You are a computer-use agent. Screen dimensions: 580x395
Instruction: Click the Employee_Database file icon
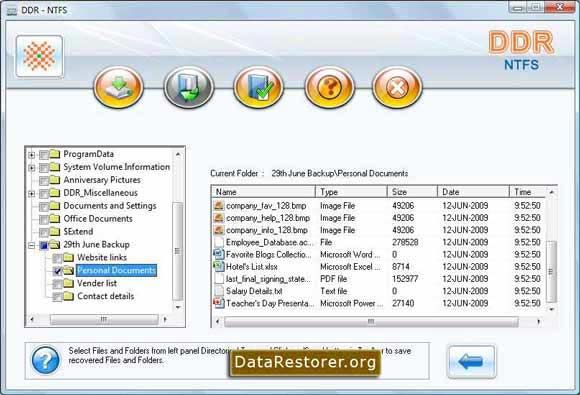[x=219, y=242]
